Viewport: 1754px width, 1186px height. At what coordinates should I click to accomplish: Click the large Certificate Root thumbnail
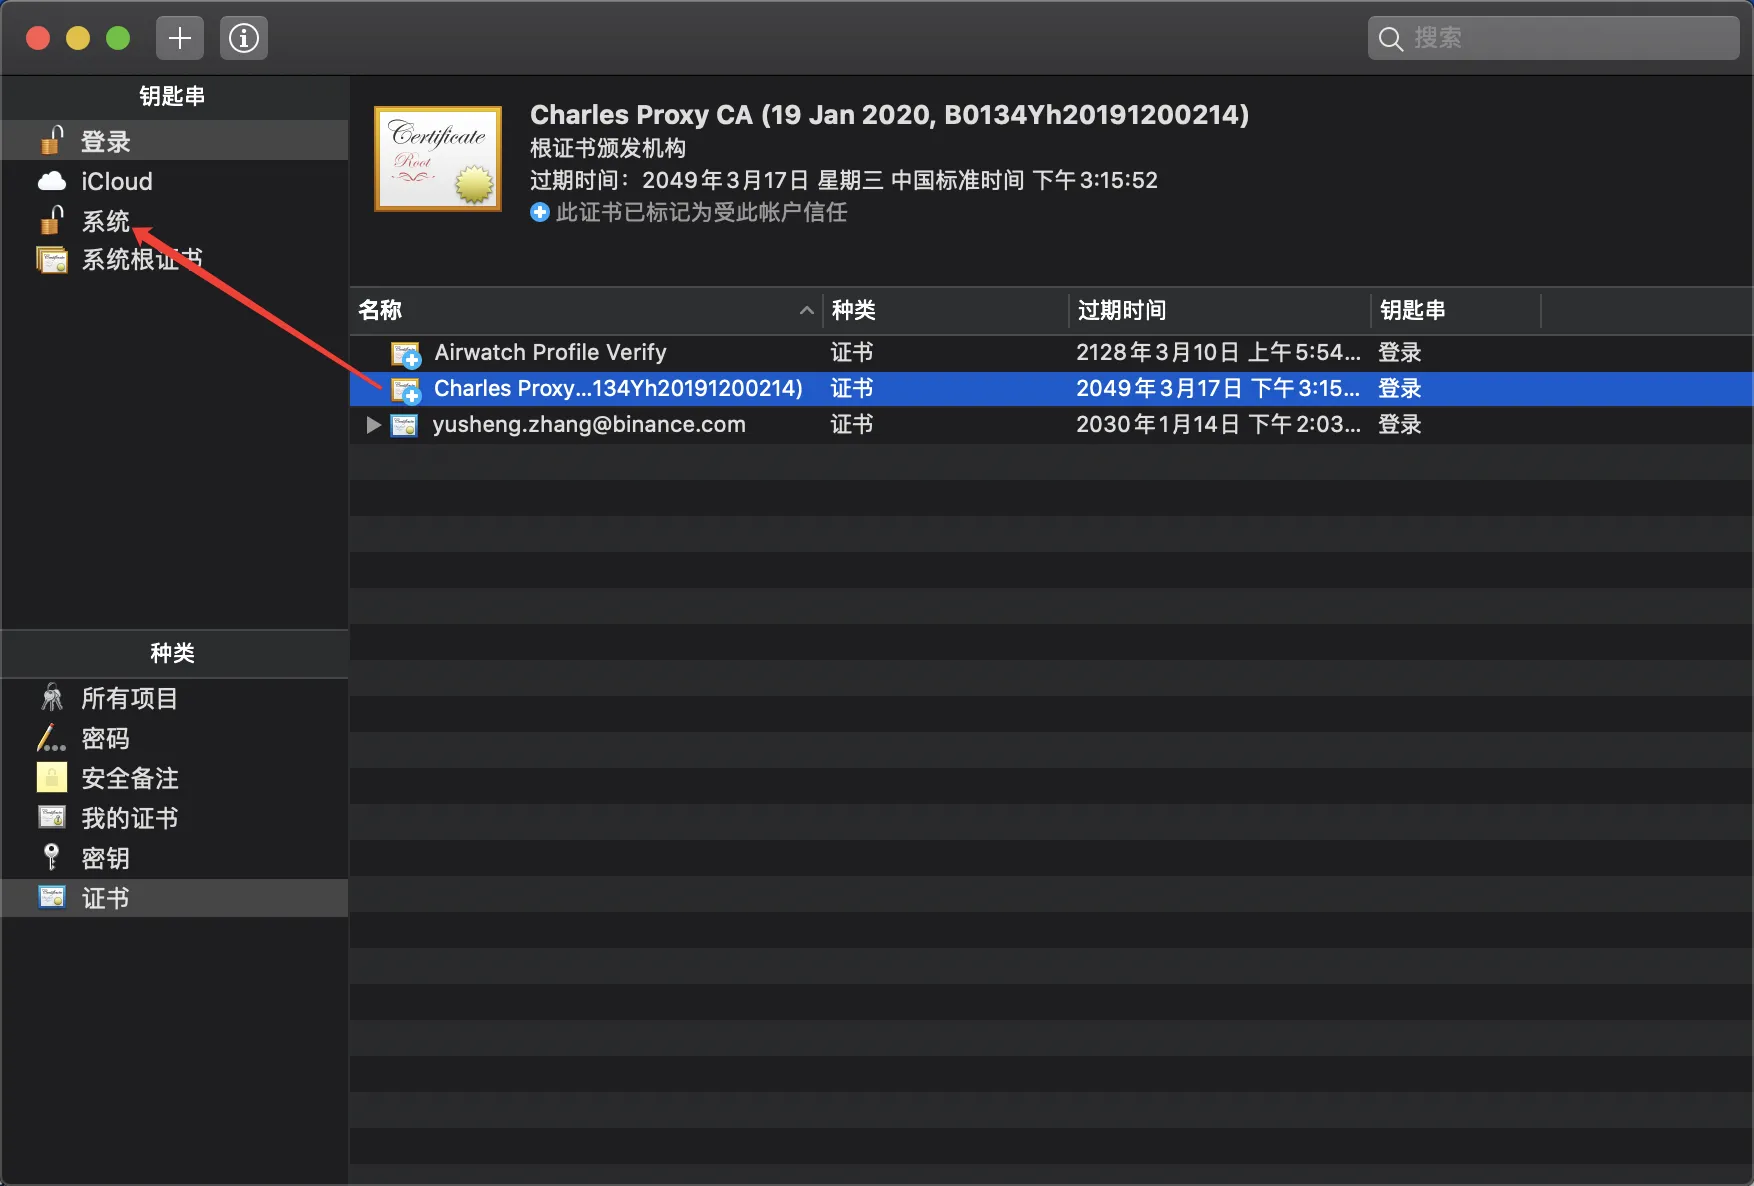tap(438, 159)
